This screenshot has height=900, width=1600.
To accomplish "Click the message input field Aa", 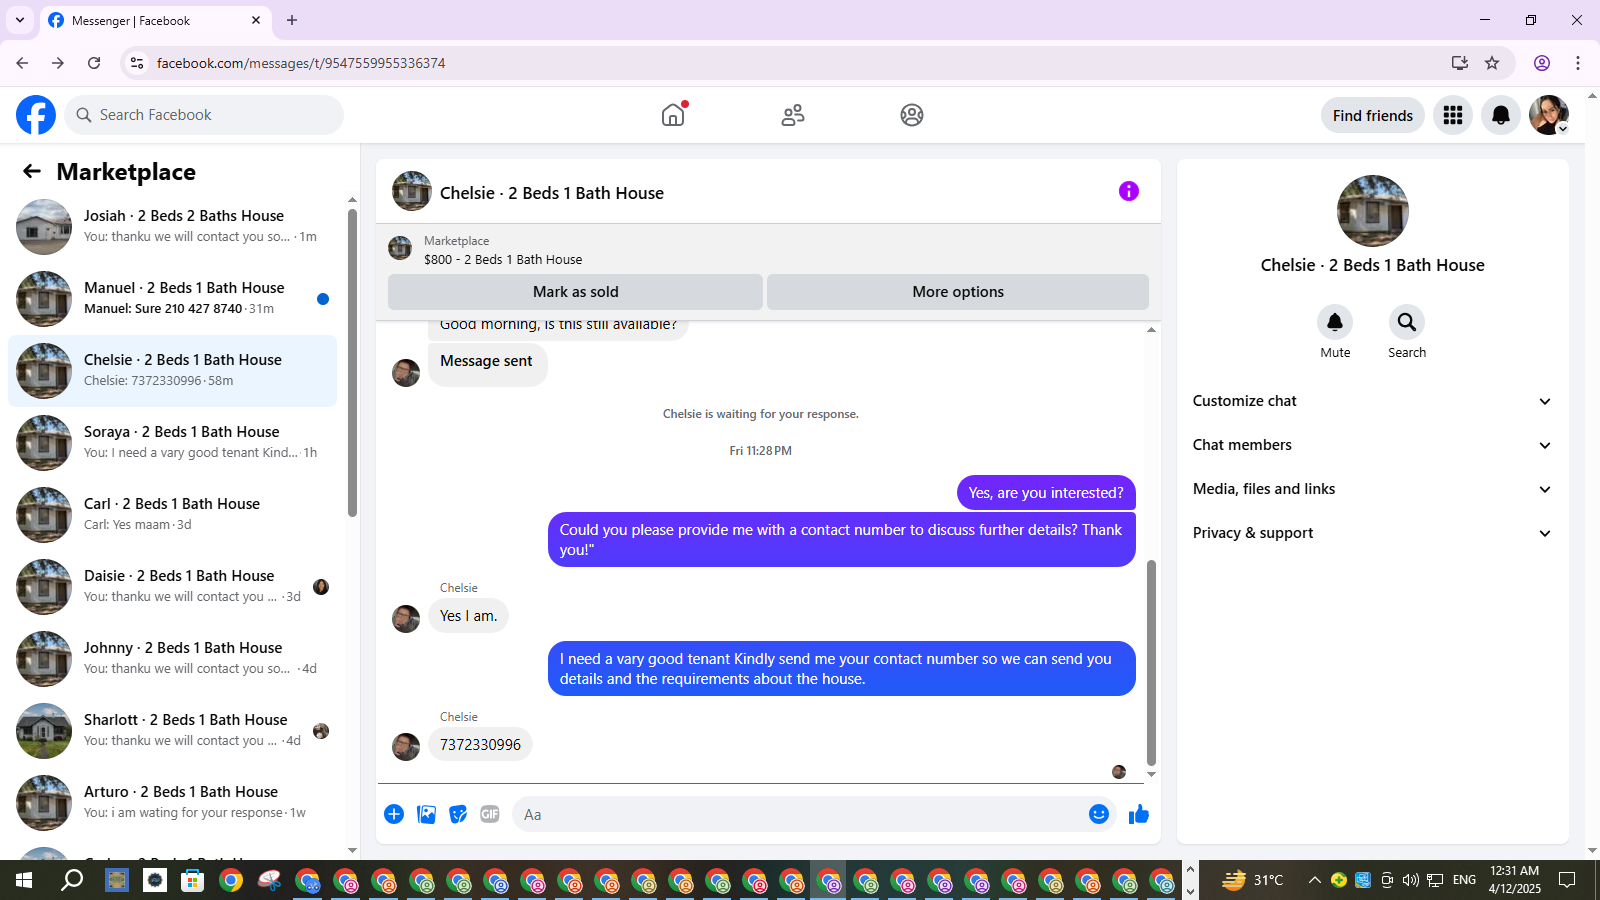I will click(800, 814).
